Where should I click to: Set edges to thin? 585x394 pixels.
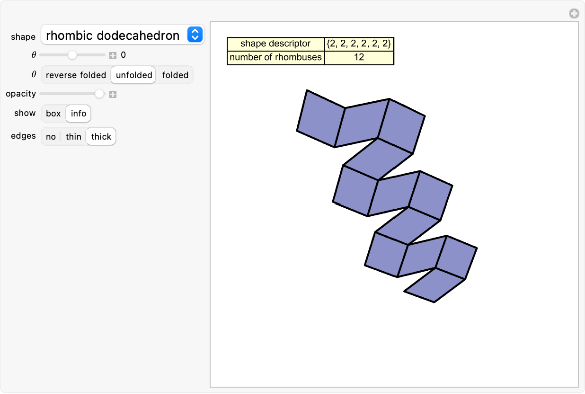(73, 137)
